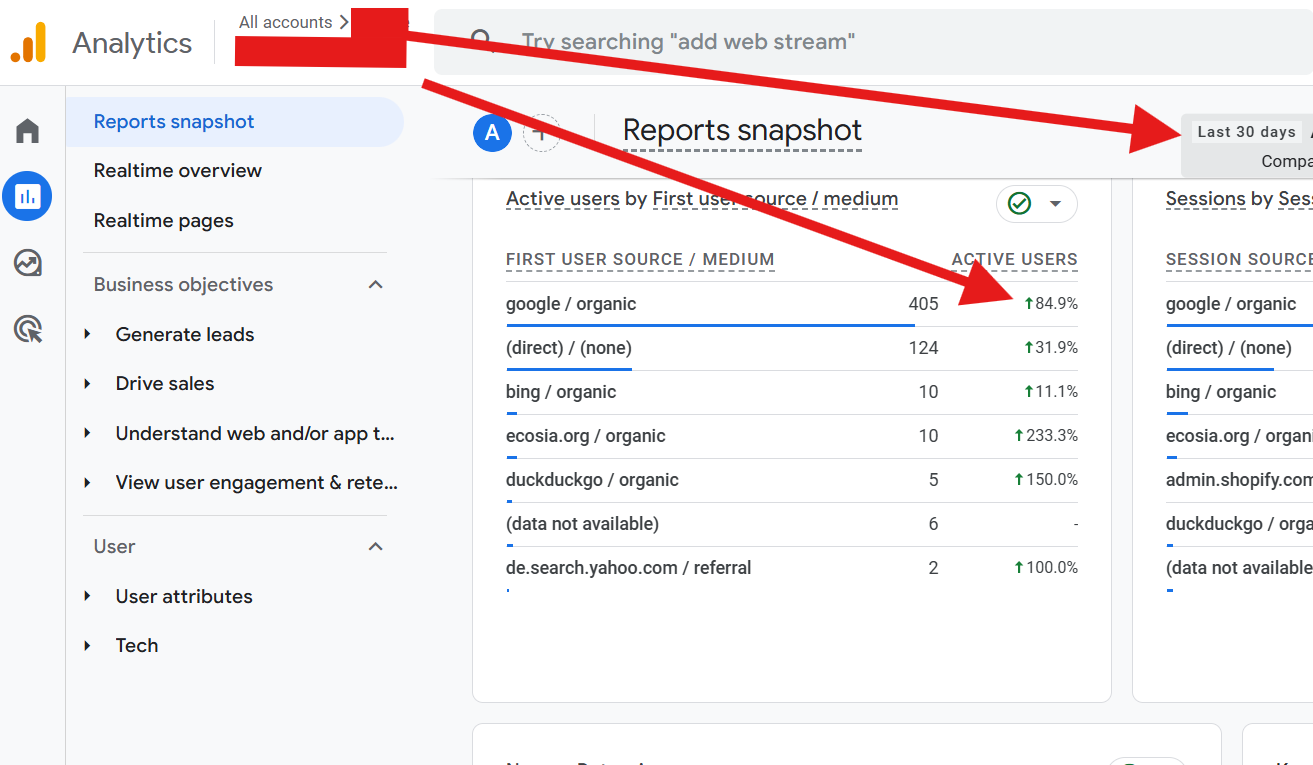This screenshot has width=1313, height=765.
Task: Click the 233.3% change value
Action: click(x=1046, y=436)
